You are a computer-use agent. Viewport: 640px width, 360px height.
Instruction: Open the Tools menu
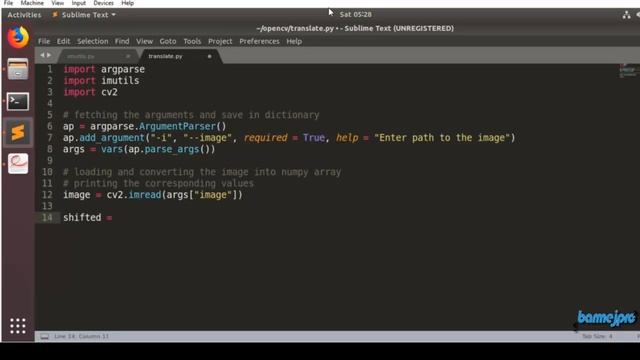pos(192,41)
